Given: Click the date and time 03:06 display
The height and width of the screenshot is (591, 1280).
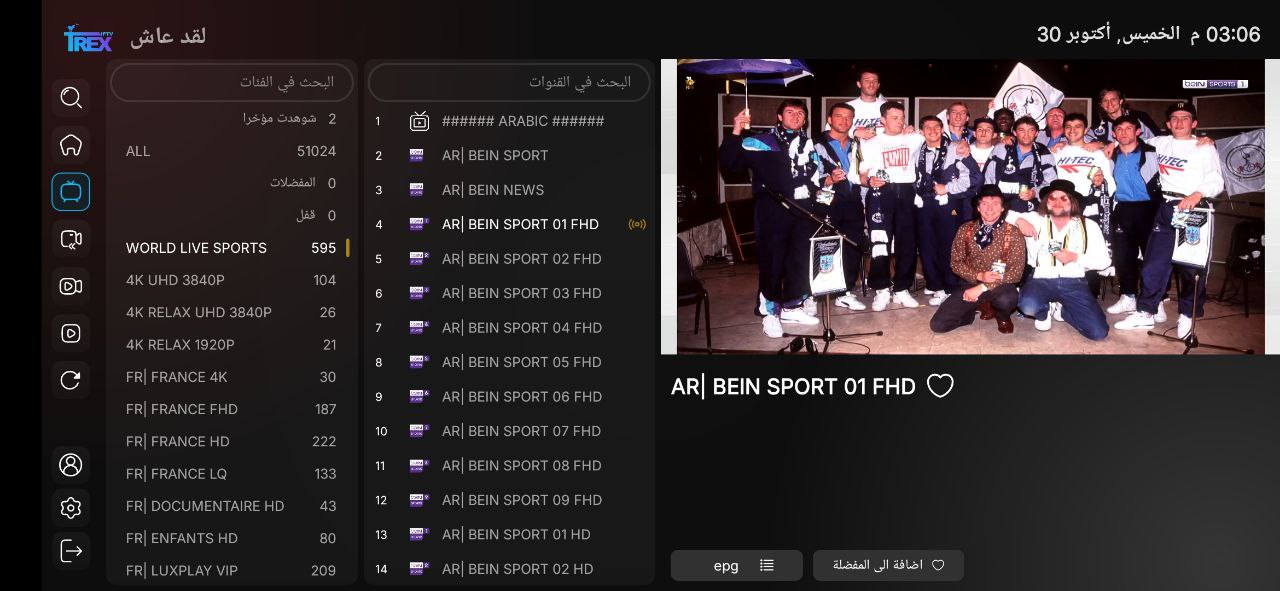Looking at the screenshot, I should pyautogui.click(x=1148, y=34).
